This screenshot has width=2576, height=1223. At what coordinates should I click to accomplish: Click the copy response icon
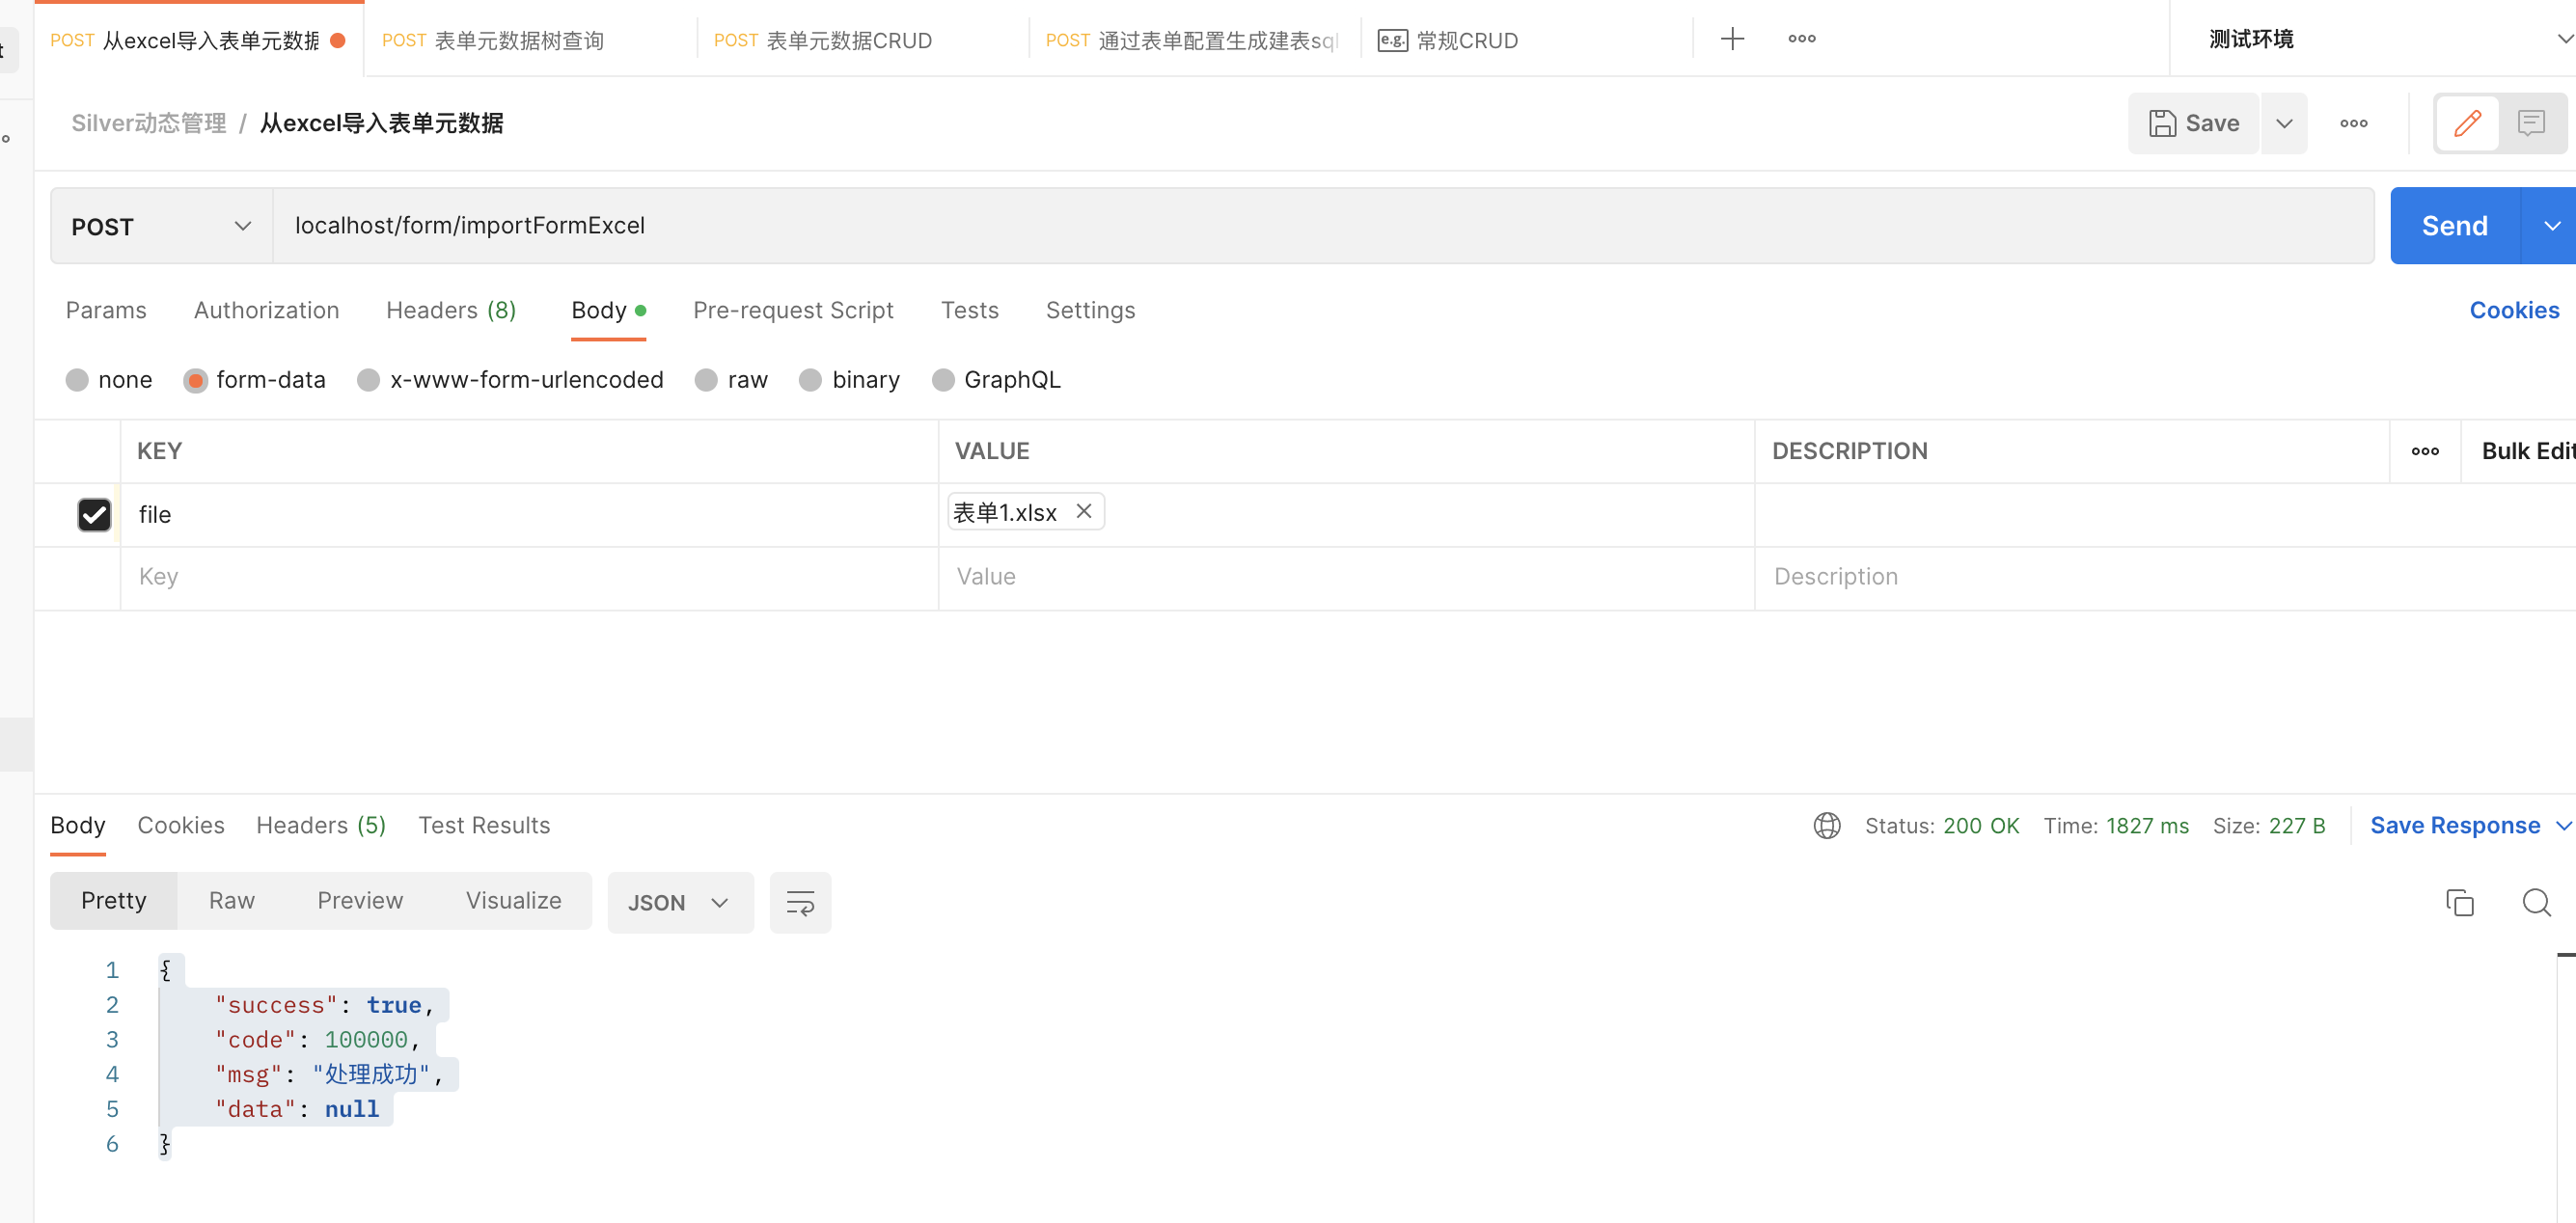pyautogui.click(x=2460, y=902)
